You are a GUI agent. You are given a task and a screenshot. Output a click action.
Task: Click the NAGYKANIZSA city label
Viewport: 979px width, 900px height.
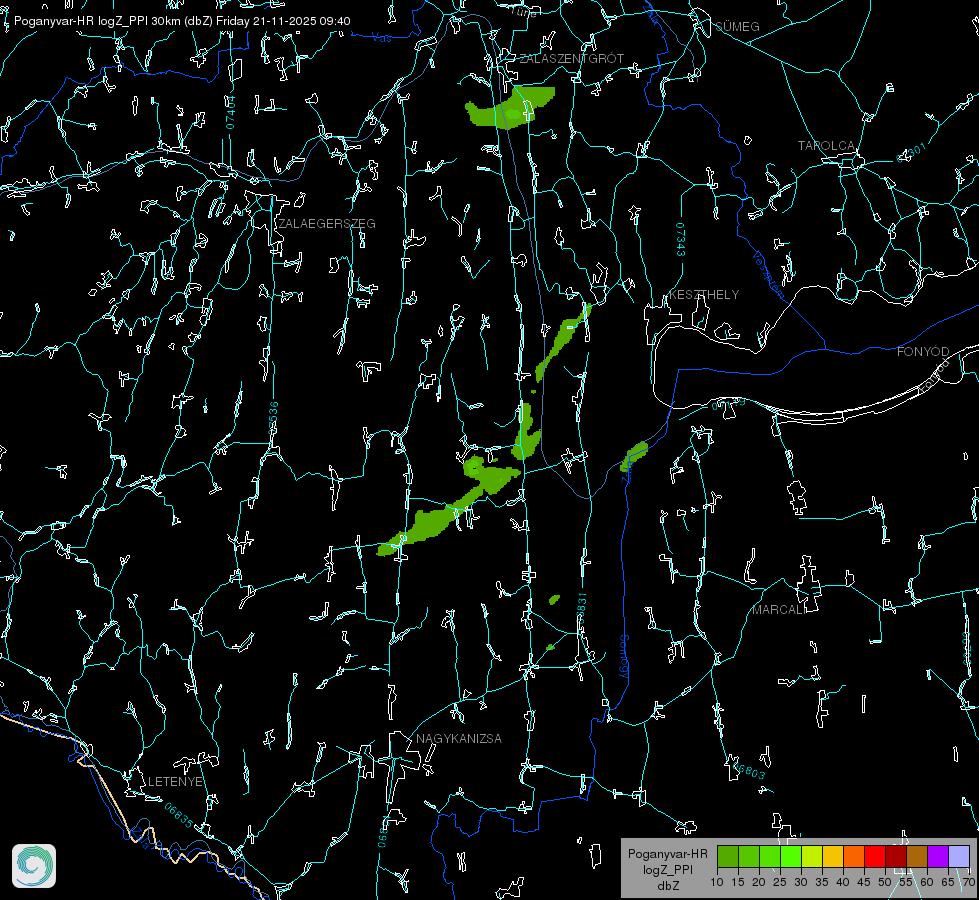click(459, 738)
